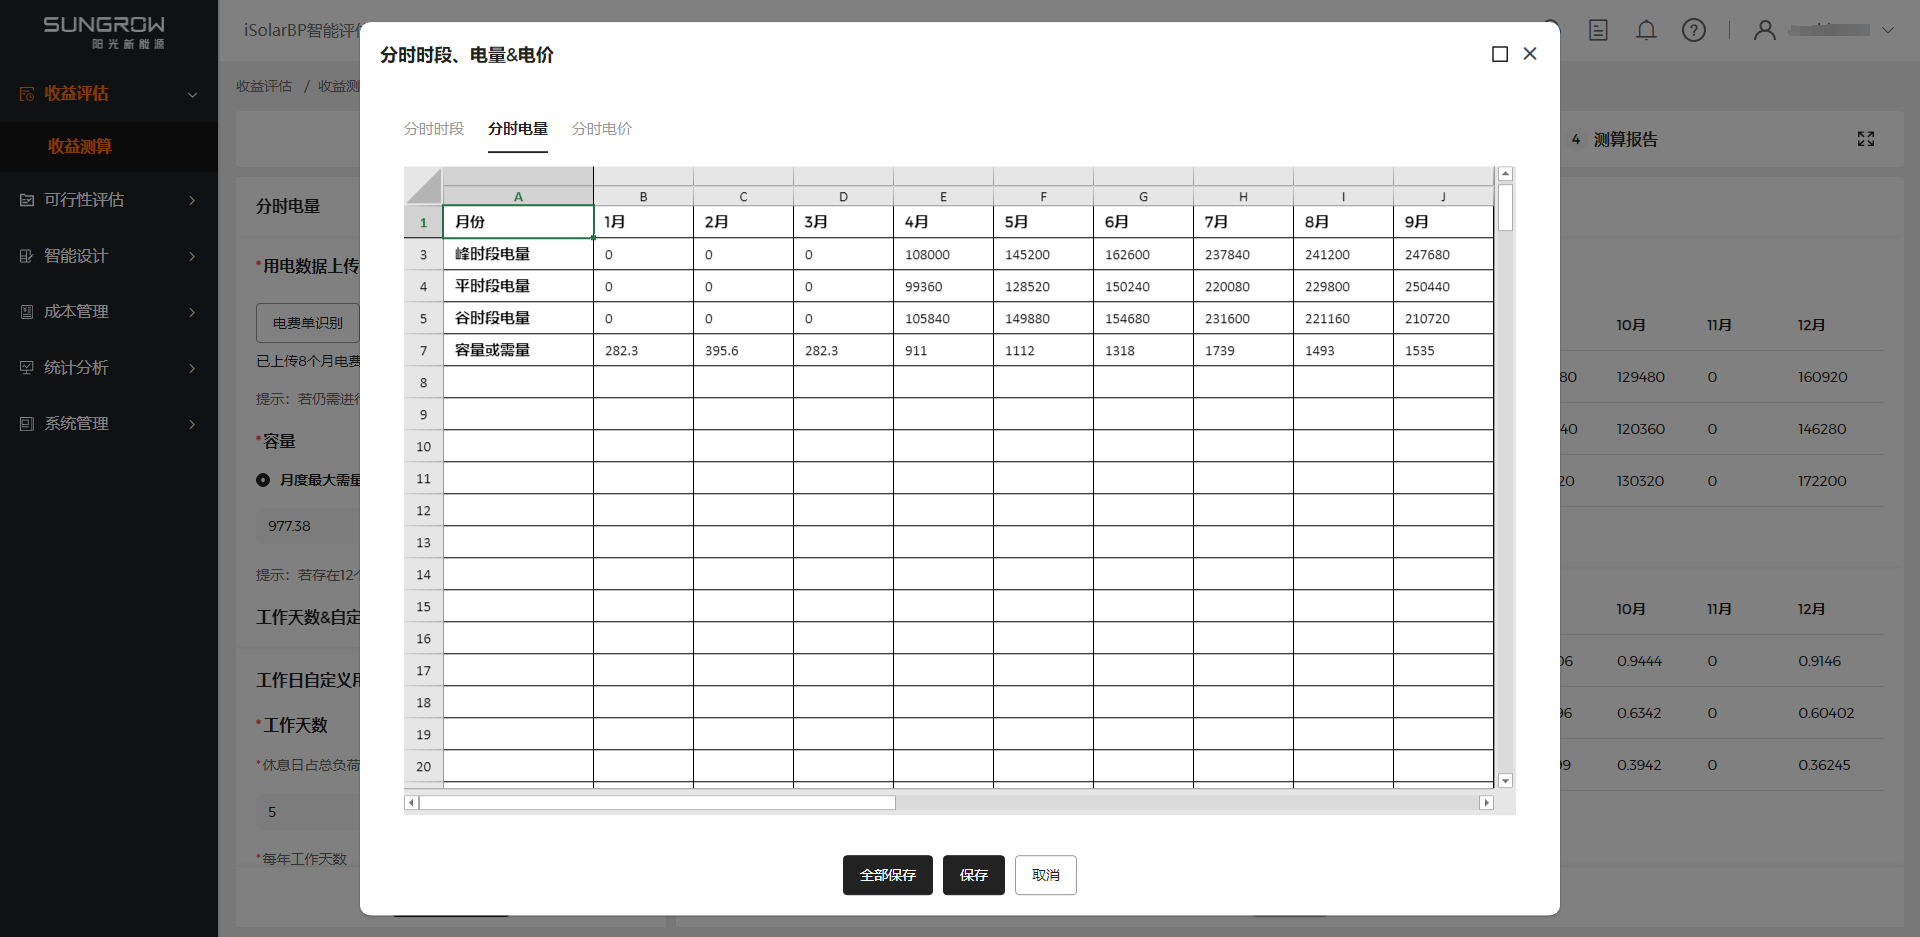Viewport: 1920px width, 937px height.
Task: Click the fullscreen expand icon near 测算报告
Action: click(1866, 139)
